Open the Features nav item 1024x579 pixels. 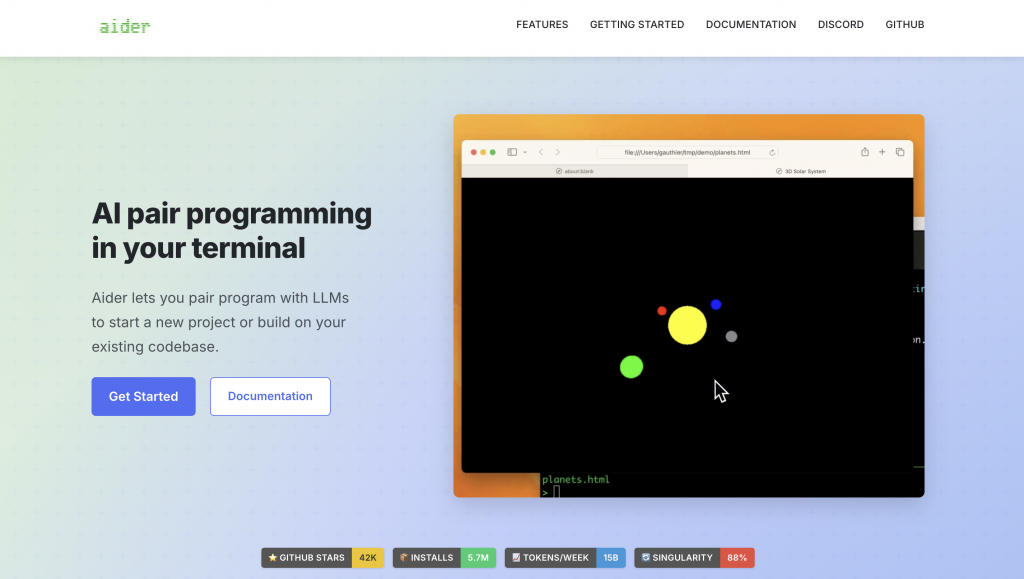tap(542, 25)
